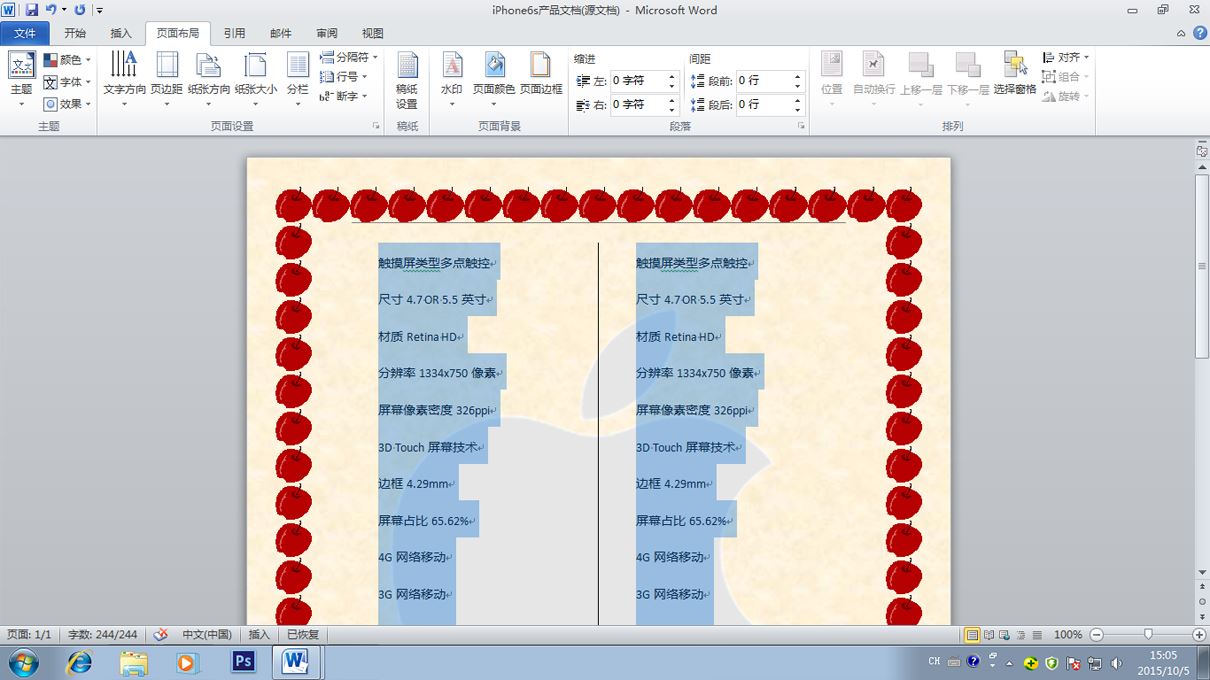Switch to outline view icon
The width and height of the screenshot is (1210, 680).
click(x=1021, y=635)
